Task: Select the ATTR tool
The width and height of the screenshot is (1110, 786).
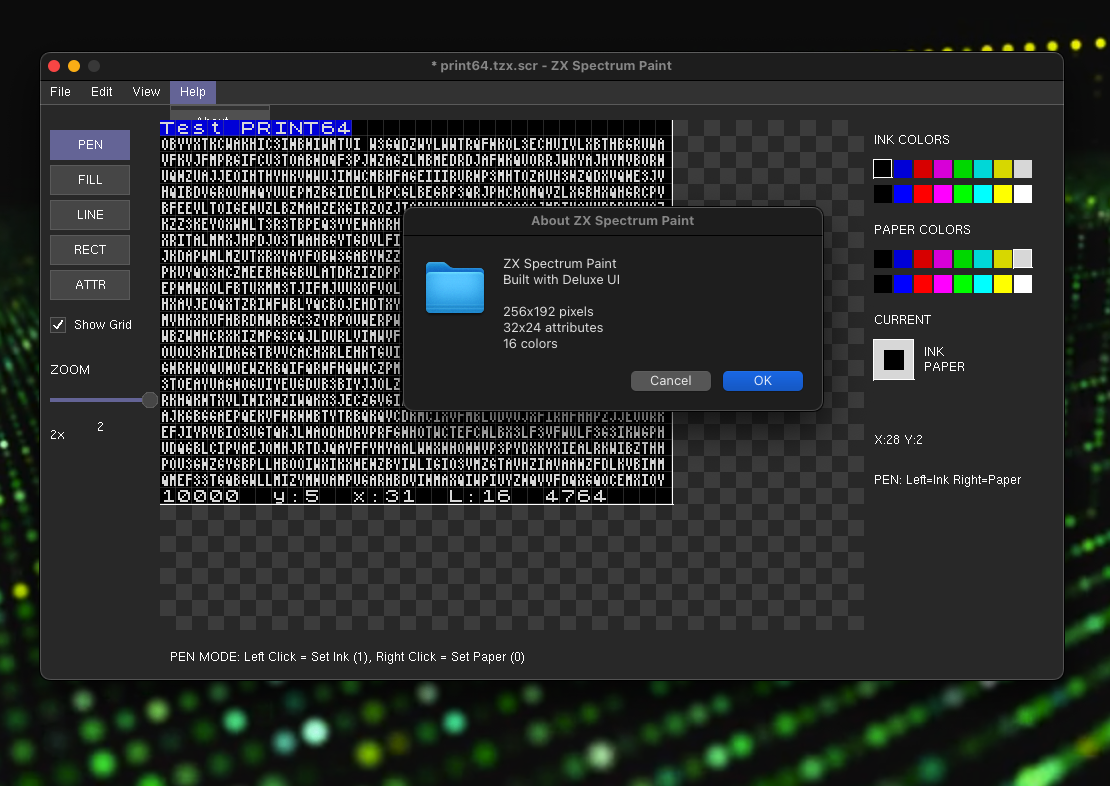Action: (x=90, y=285)
